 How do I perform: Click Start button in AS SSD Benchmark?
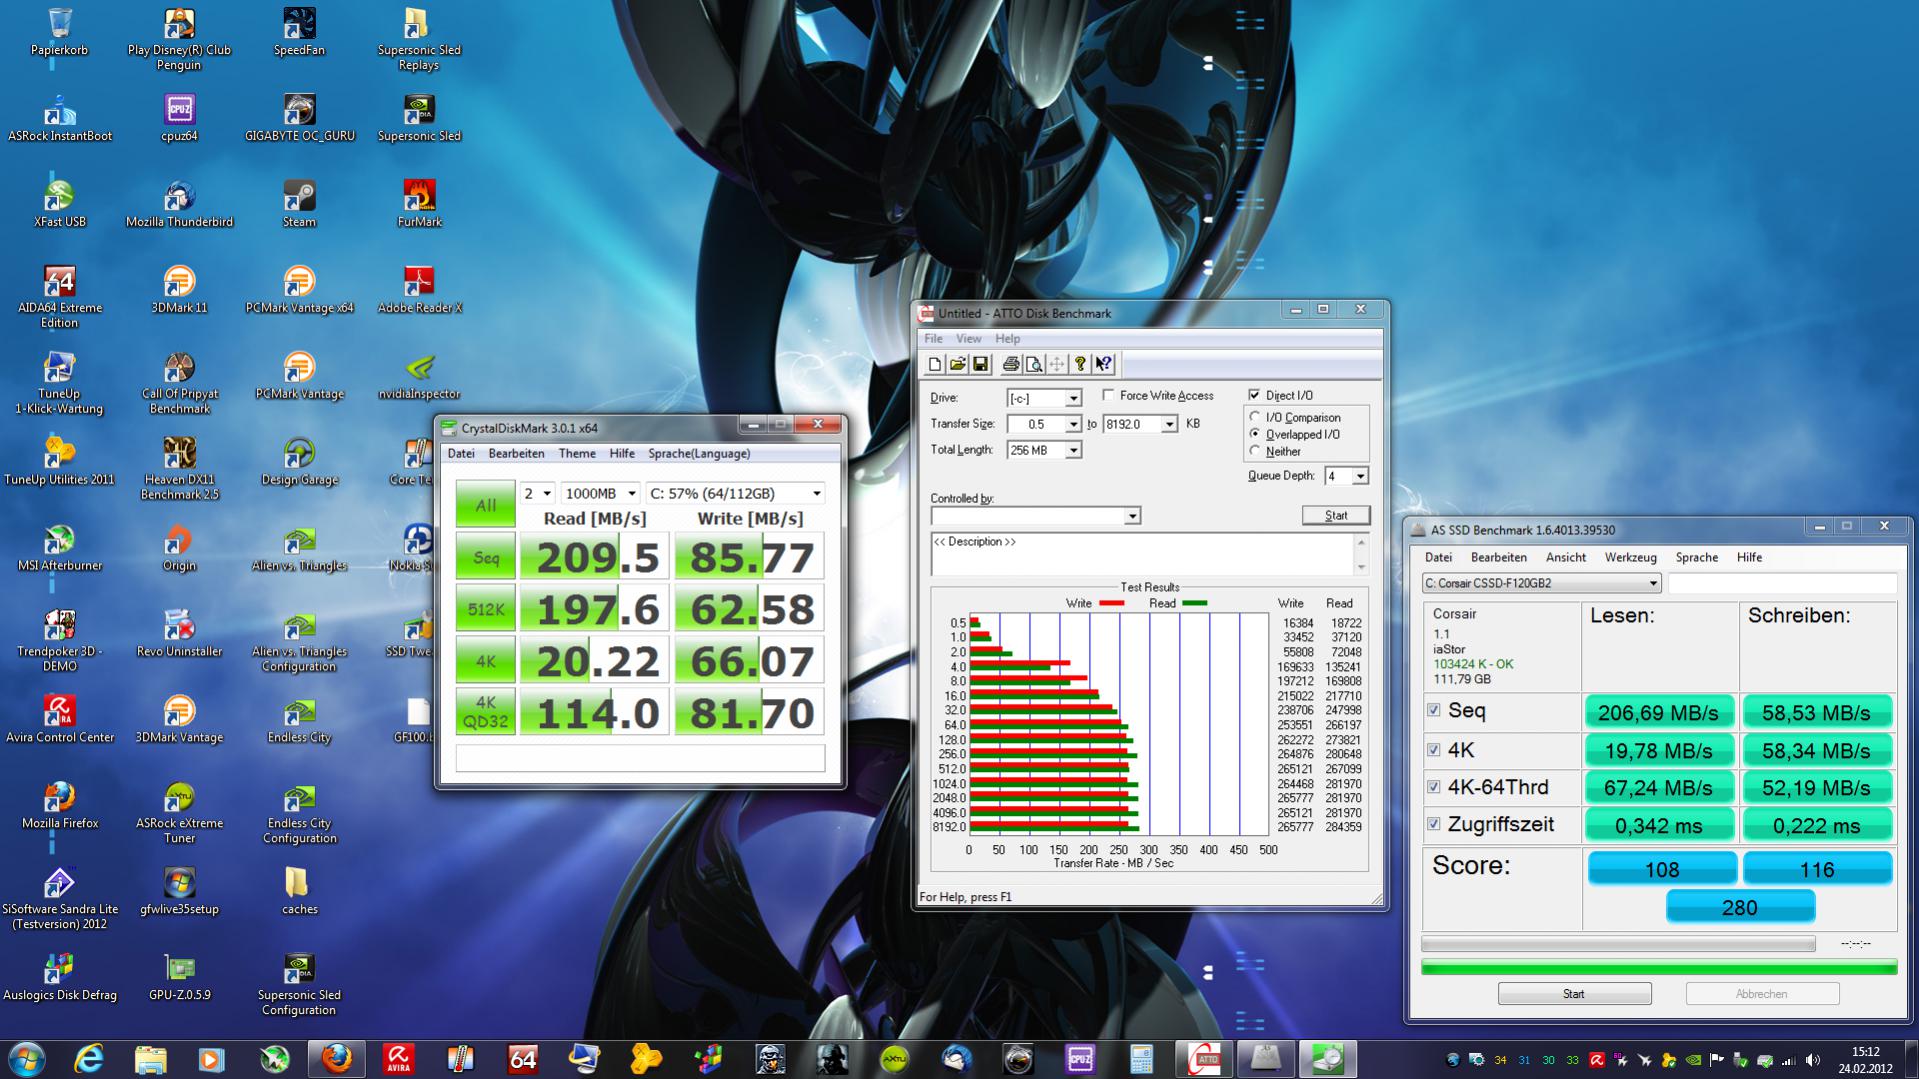(x=1574, y=994)
